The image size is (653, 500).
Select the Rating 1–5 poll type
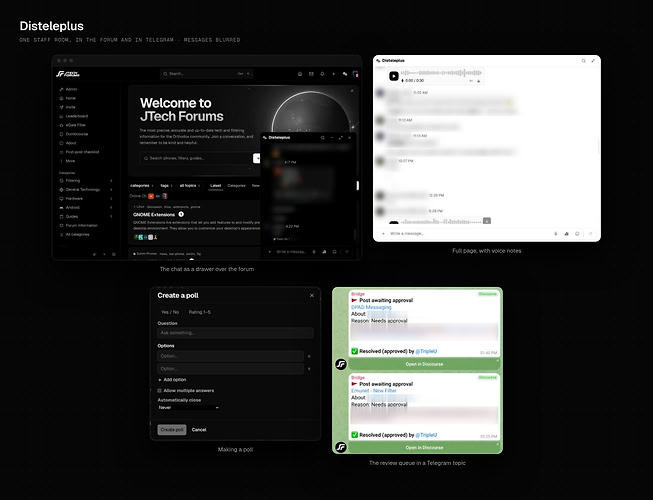(199, 312)
